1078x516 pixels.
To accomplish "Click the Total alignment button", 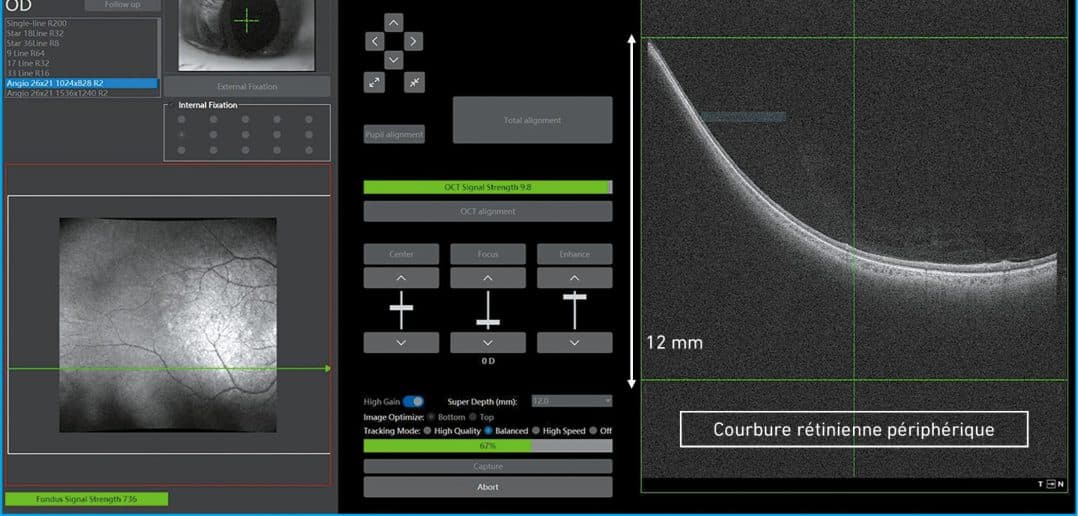I will (532, 120).
